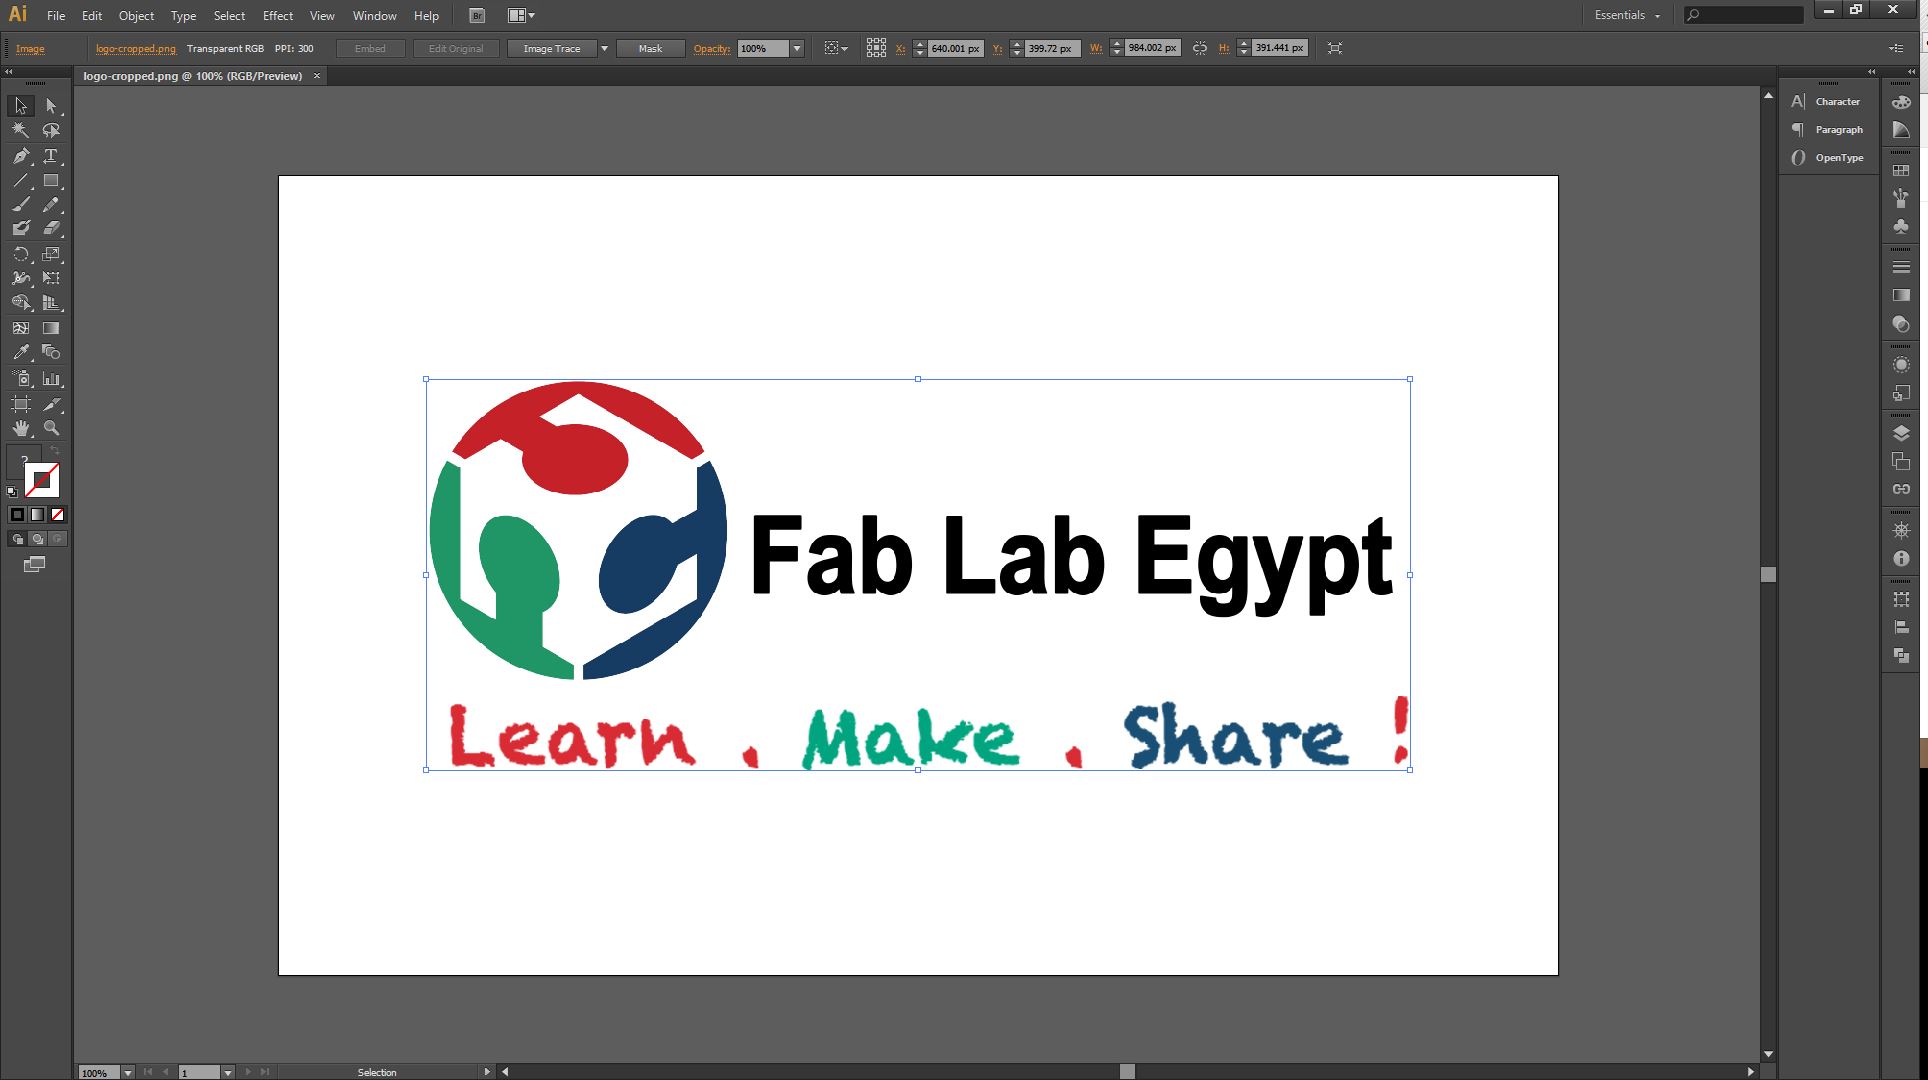Viewport: 1928px width, 1080px height.
Task: Select the Selection tool arrow
Action: (x=20, y=105)
